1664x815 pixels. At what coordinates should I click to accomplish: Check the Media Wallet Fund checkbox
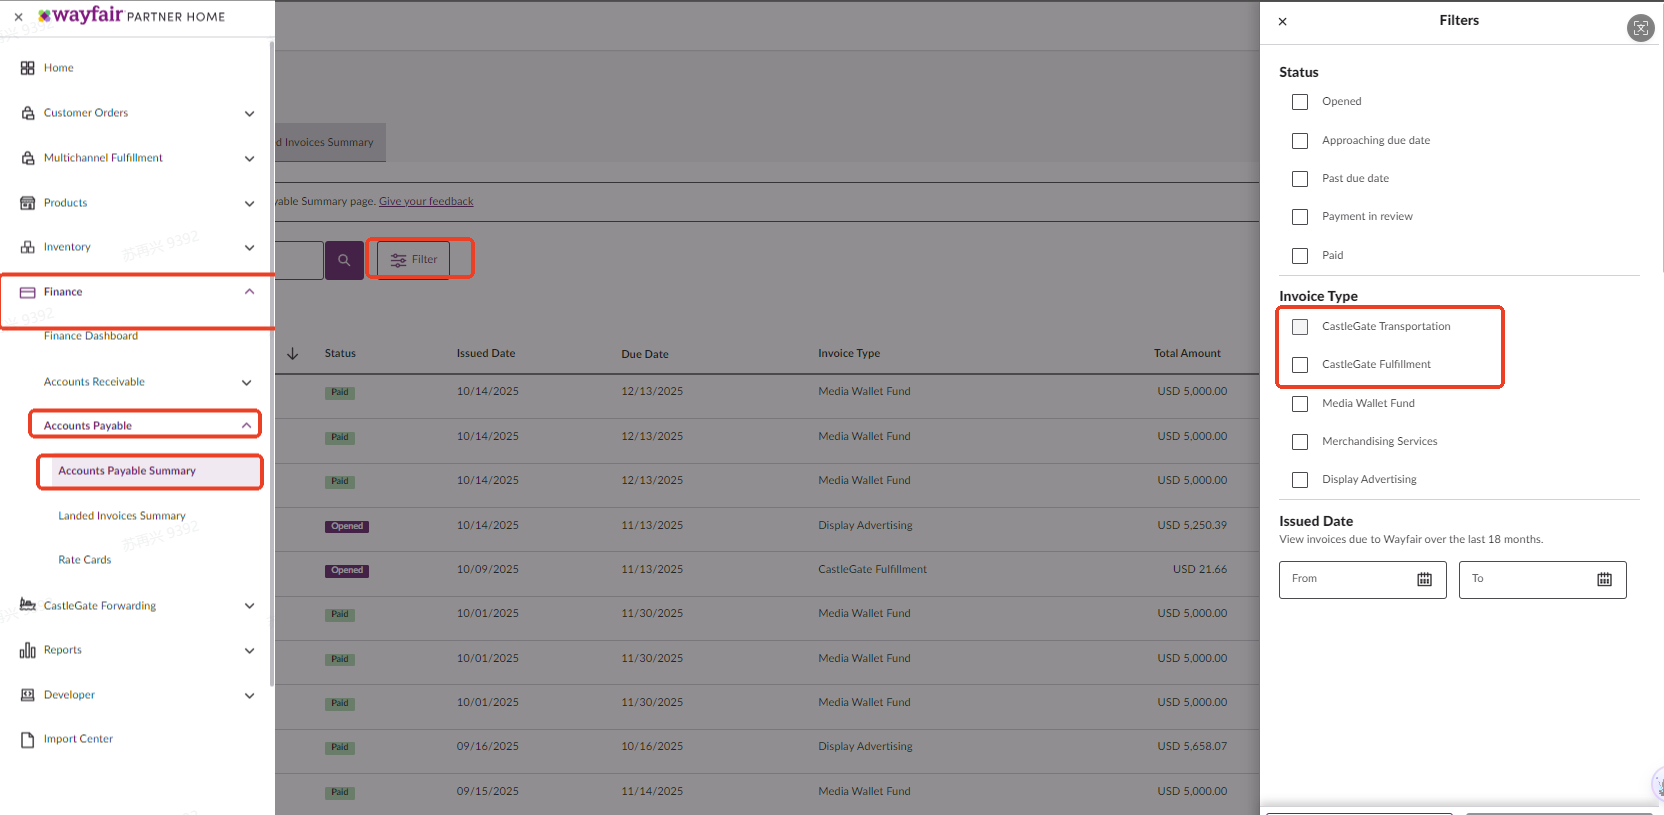pos(1300,404)
